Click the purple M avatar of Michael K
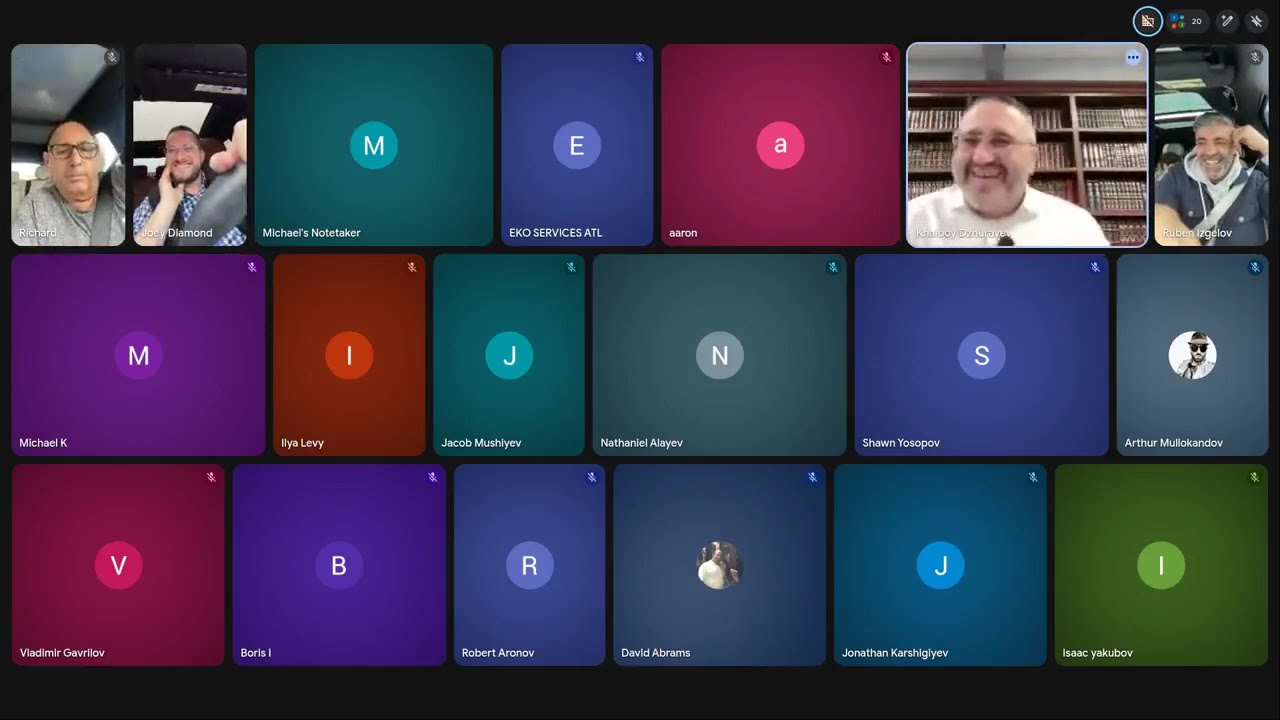This screenshot has height=720, width=1280. 139,356
